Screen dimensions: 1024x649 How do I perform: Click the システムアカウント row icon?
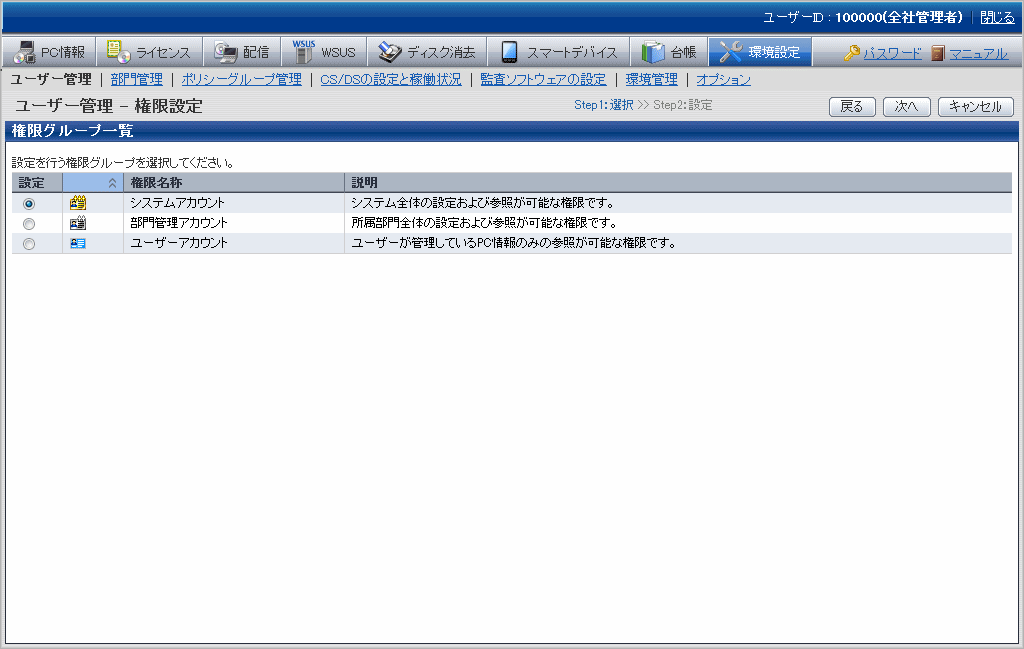click(78, 203)
